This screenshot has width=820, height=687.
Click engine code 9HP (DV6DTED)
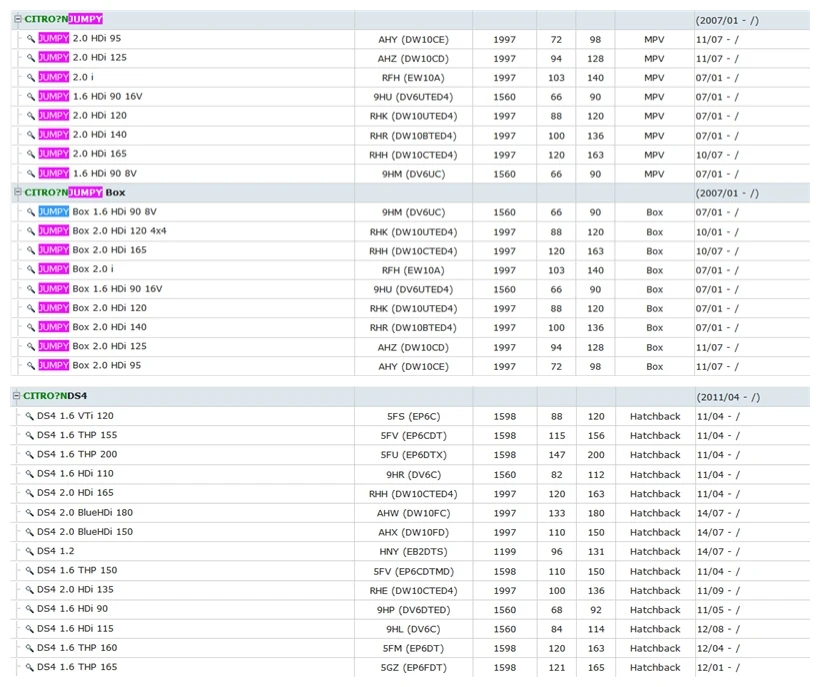413,610
